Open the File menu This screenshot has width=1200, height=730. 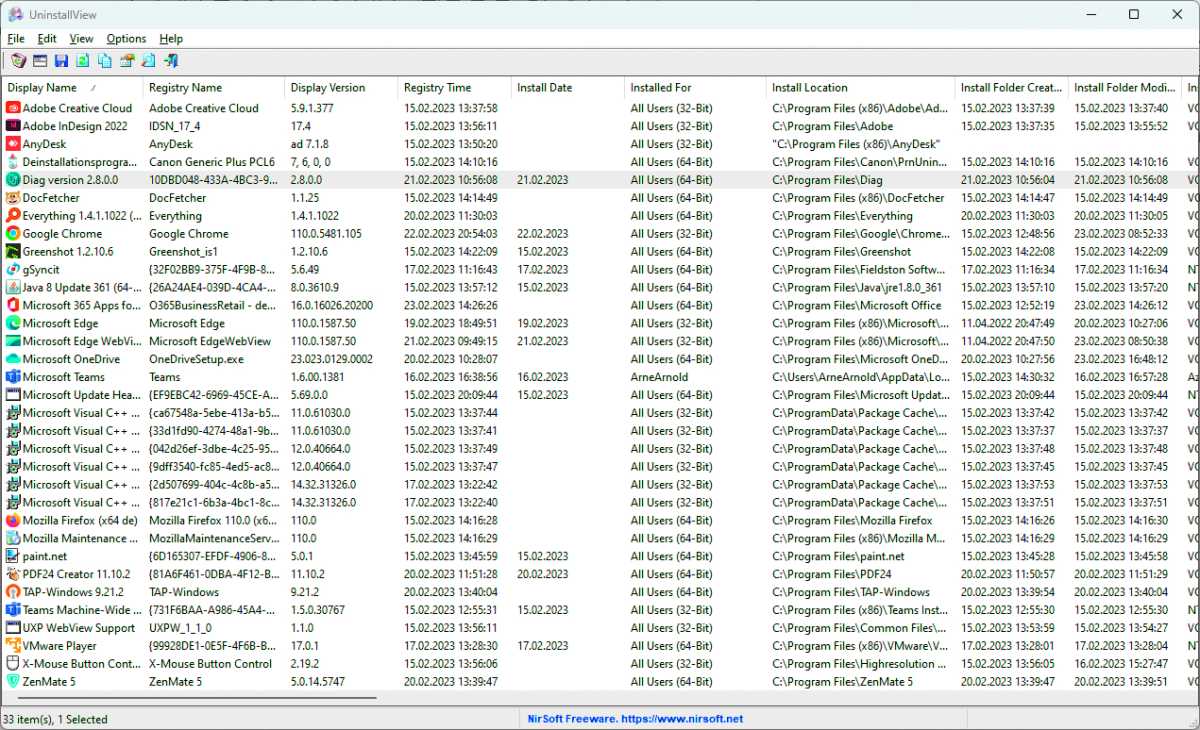coord(16,39)
